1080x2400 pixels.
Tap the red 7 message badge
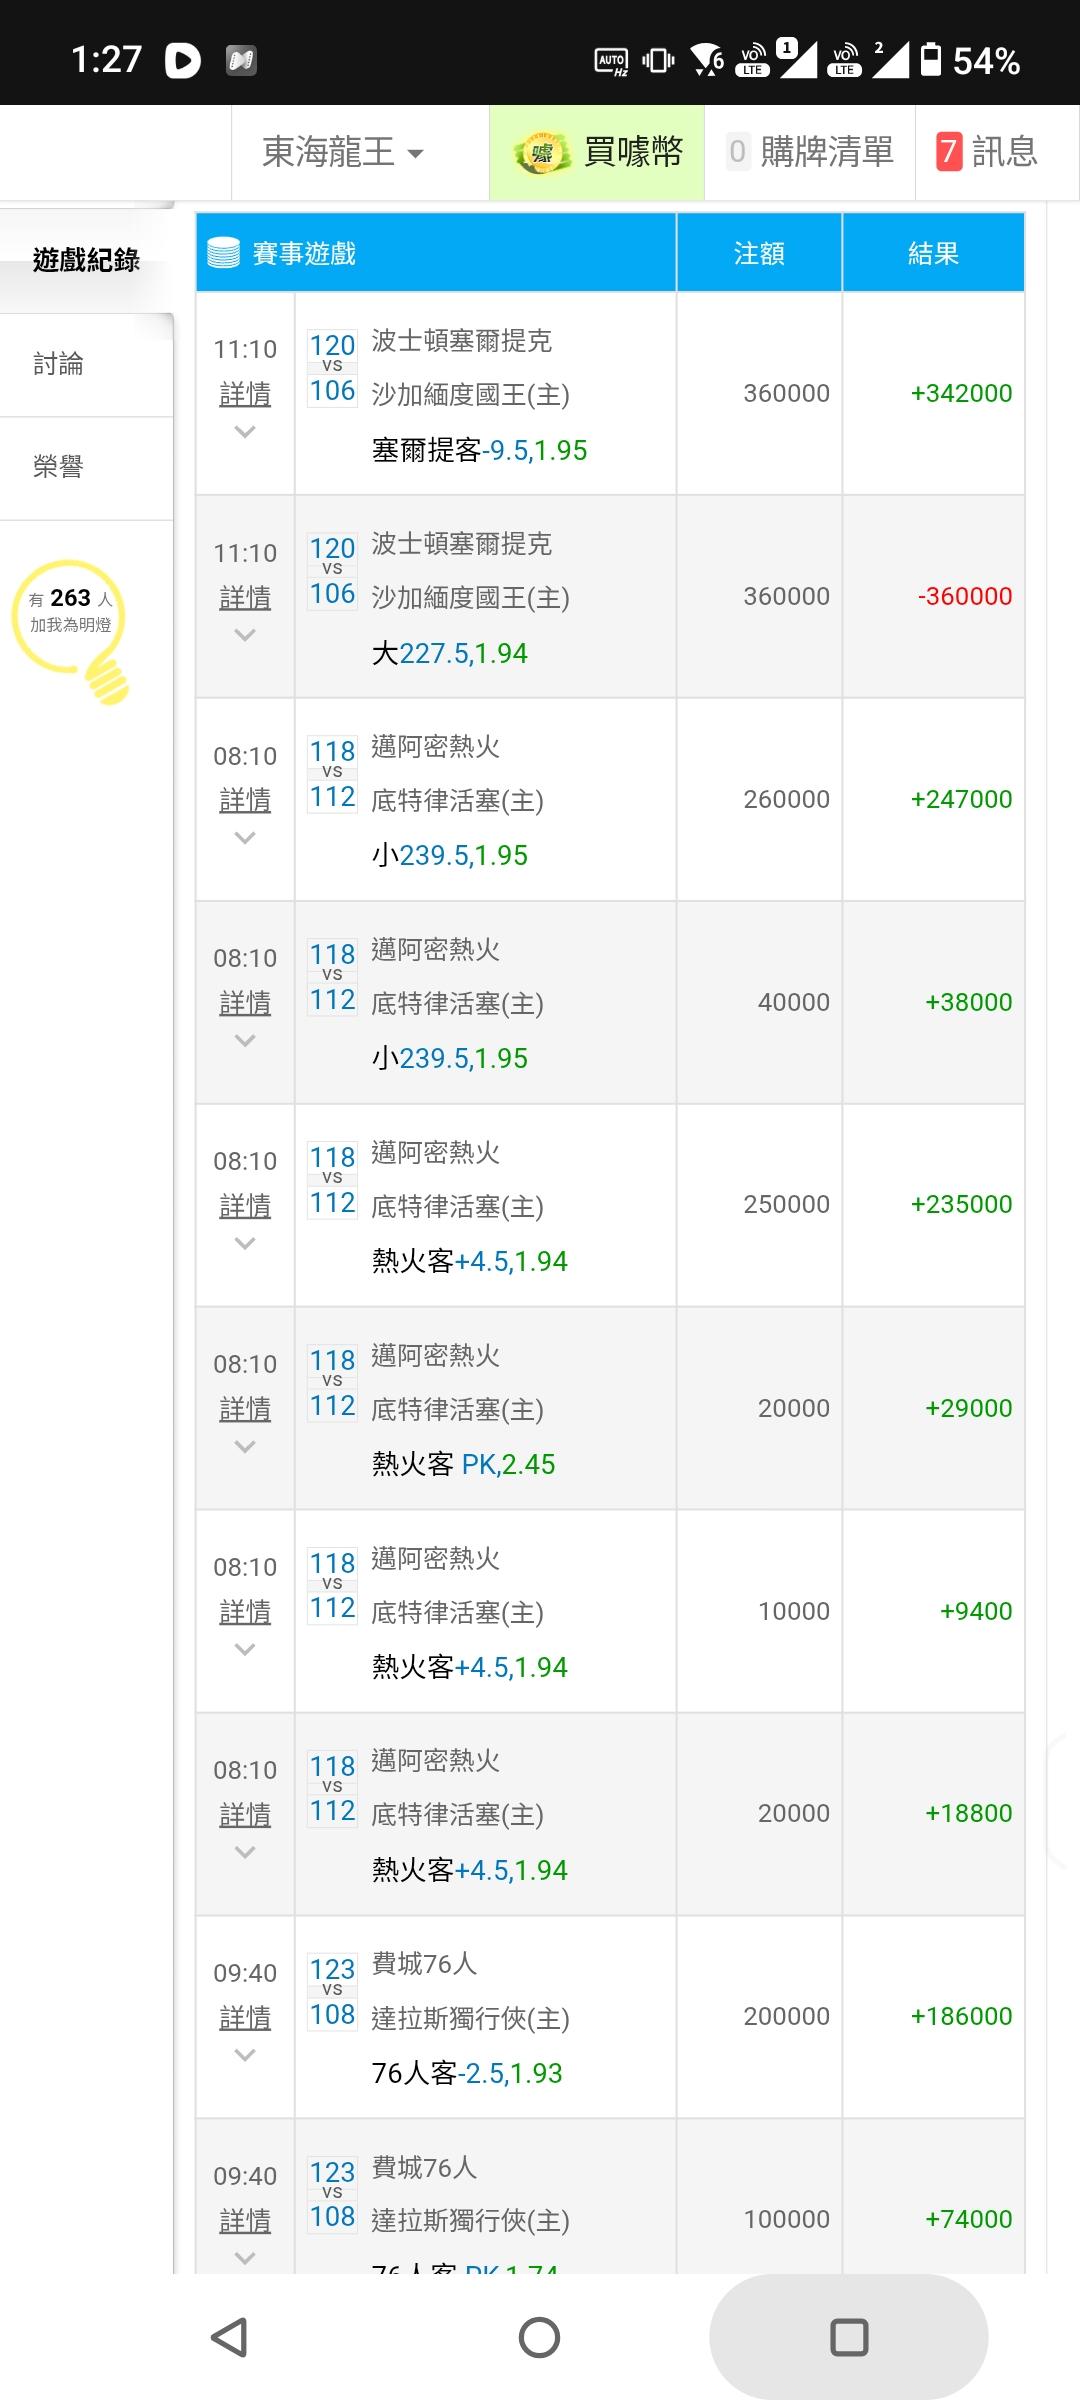tap(948, 152)
